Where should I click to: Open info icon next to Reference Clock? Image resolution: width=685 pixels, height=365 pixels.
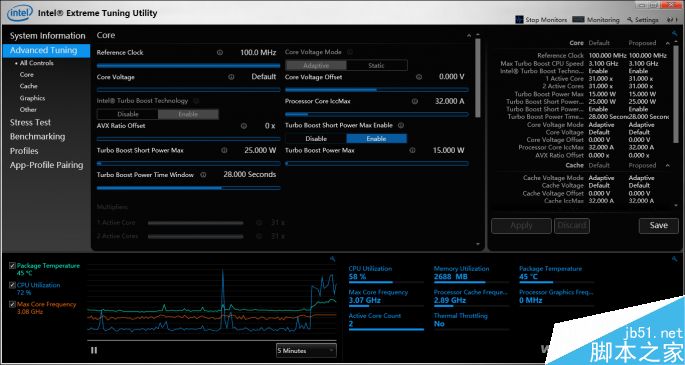pos(220,52)
